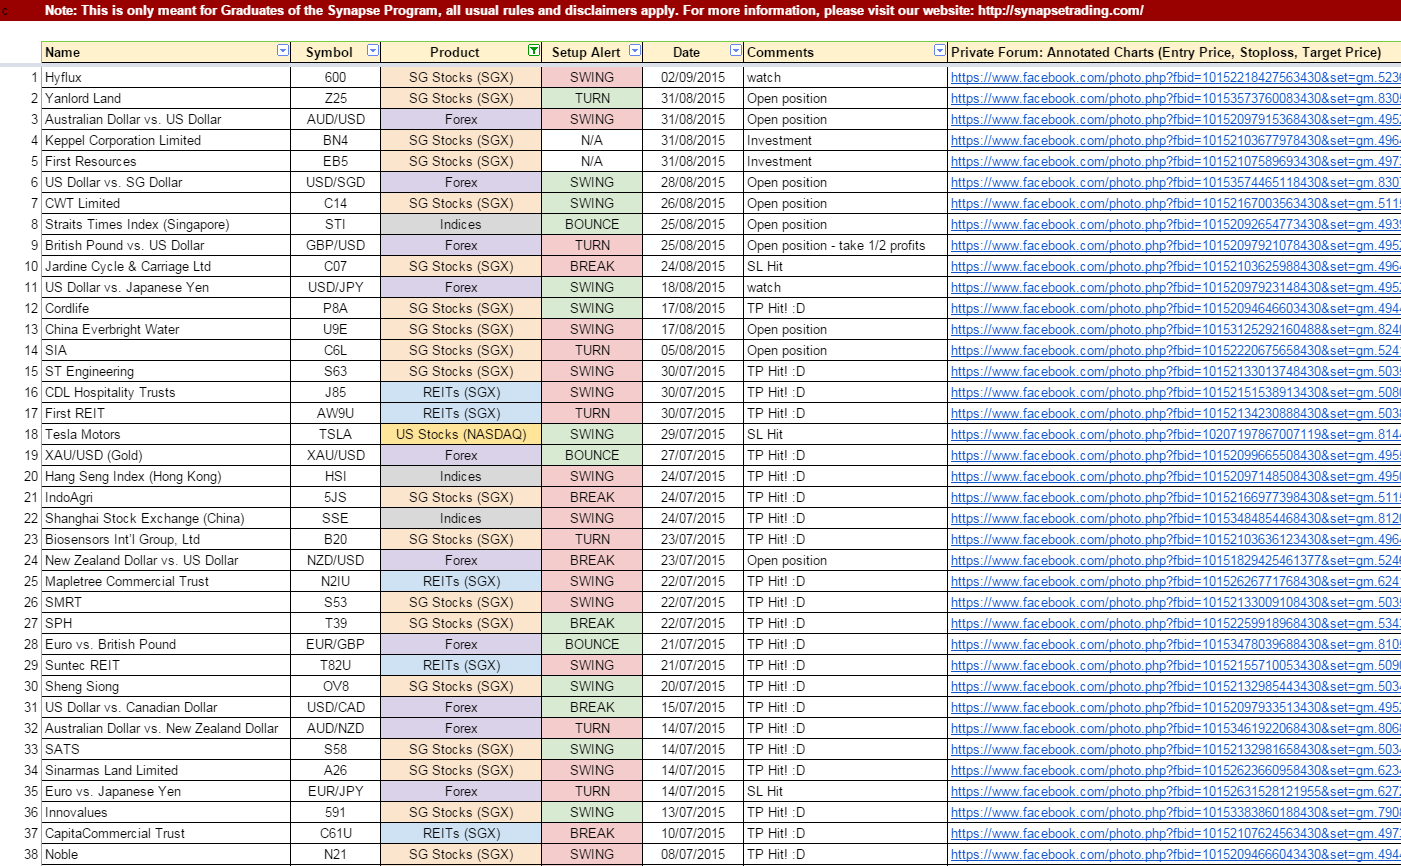The height and width of the screenshot is (866, 1401).
Task: Open the Setup Alert filter dropdown
Action: [635, 51]
